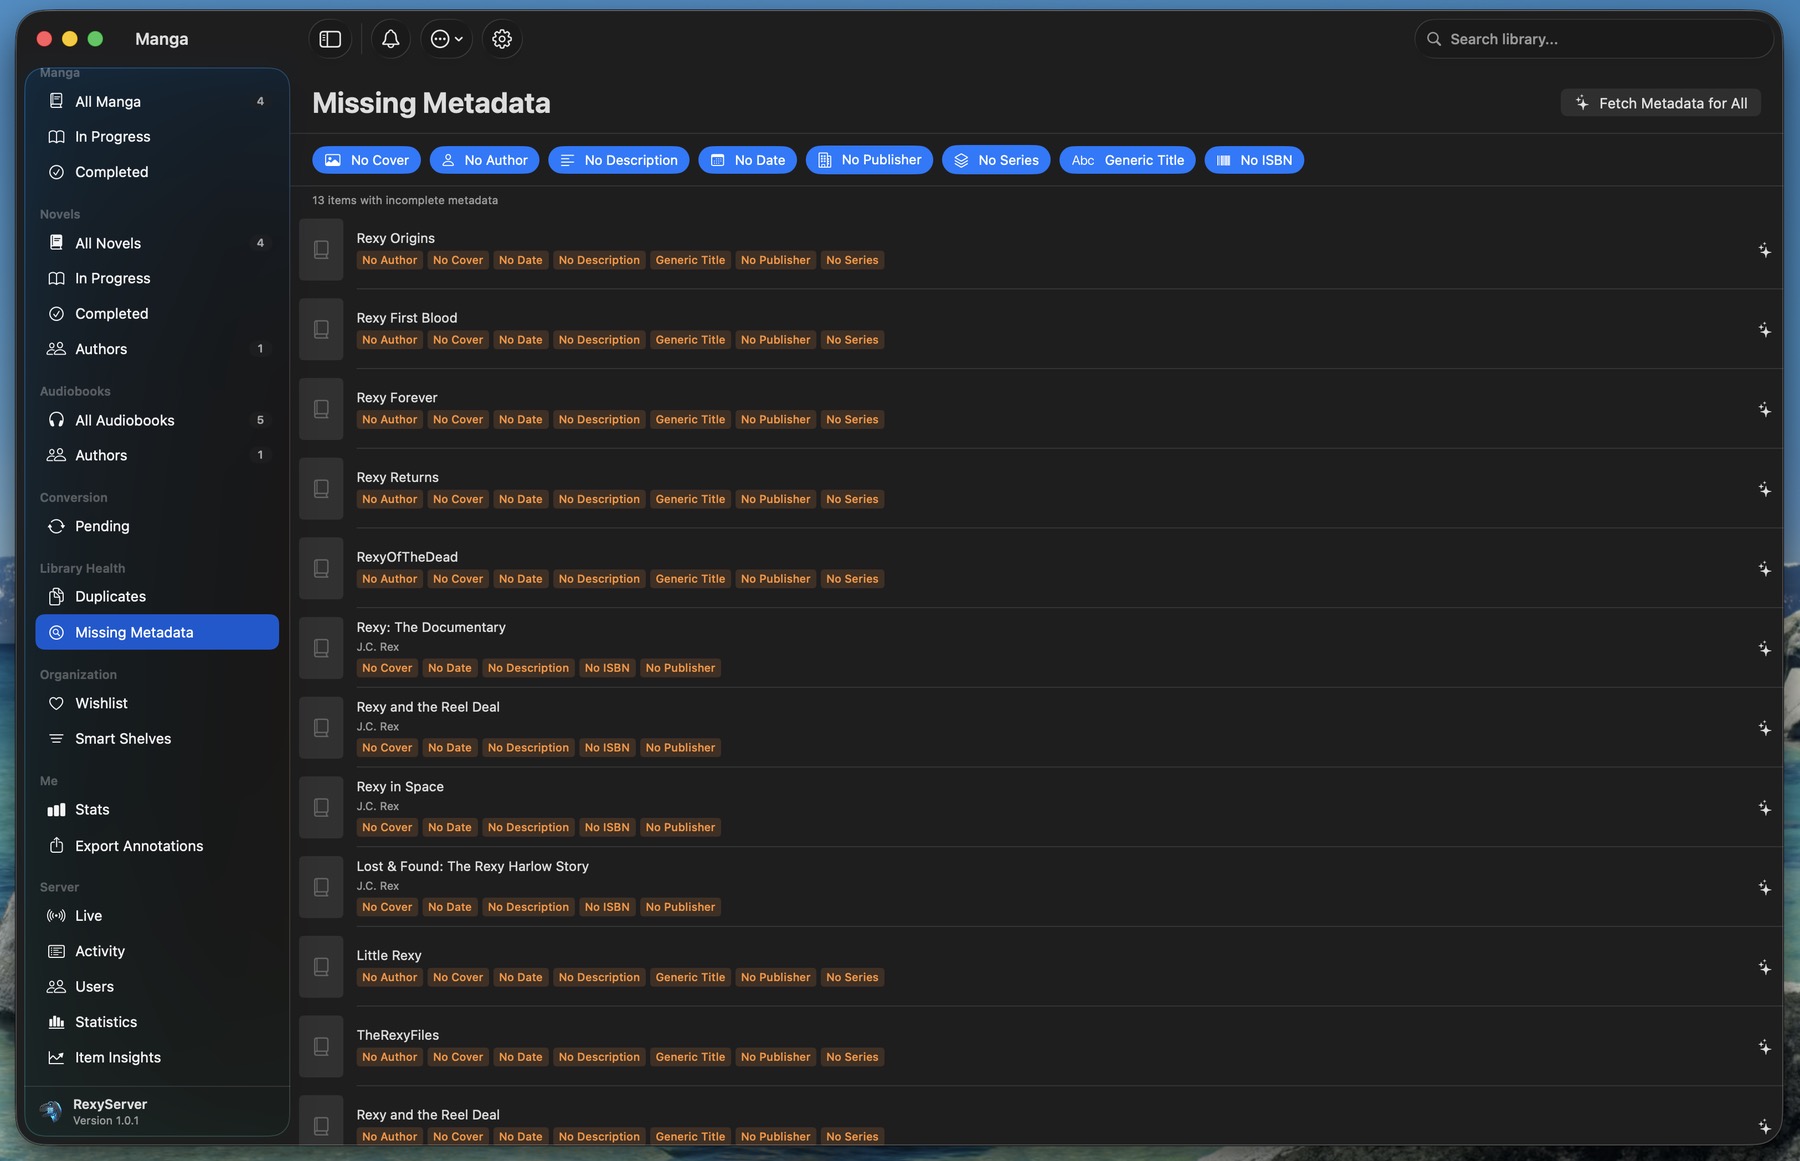
Task: Click No ISBN tag on Rexy in Space
Action: pos(607,828)
